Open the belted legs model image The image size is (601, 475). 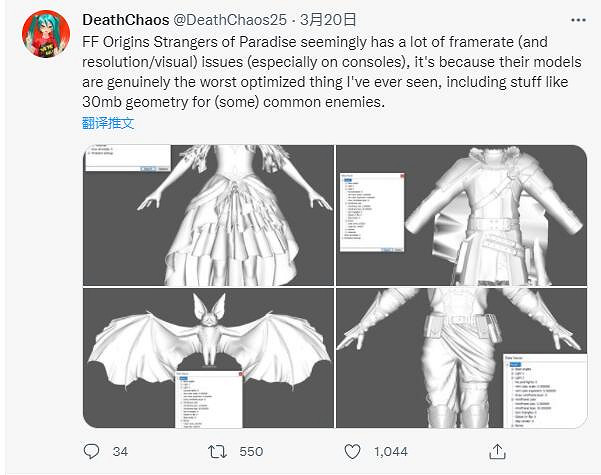point(461,358)
